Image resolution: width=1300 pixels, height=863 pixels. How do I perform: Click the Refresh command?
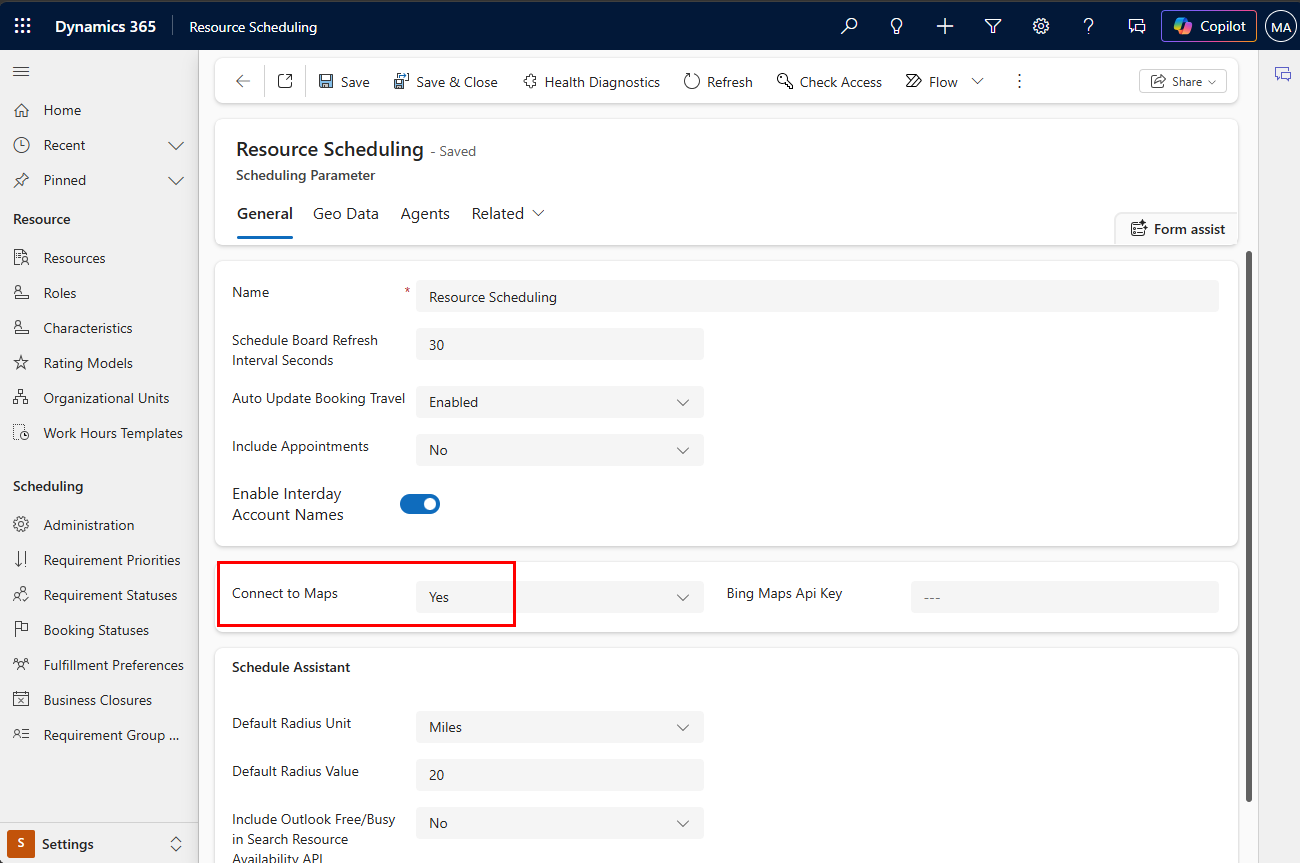[x=718, y=82]
